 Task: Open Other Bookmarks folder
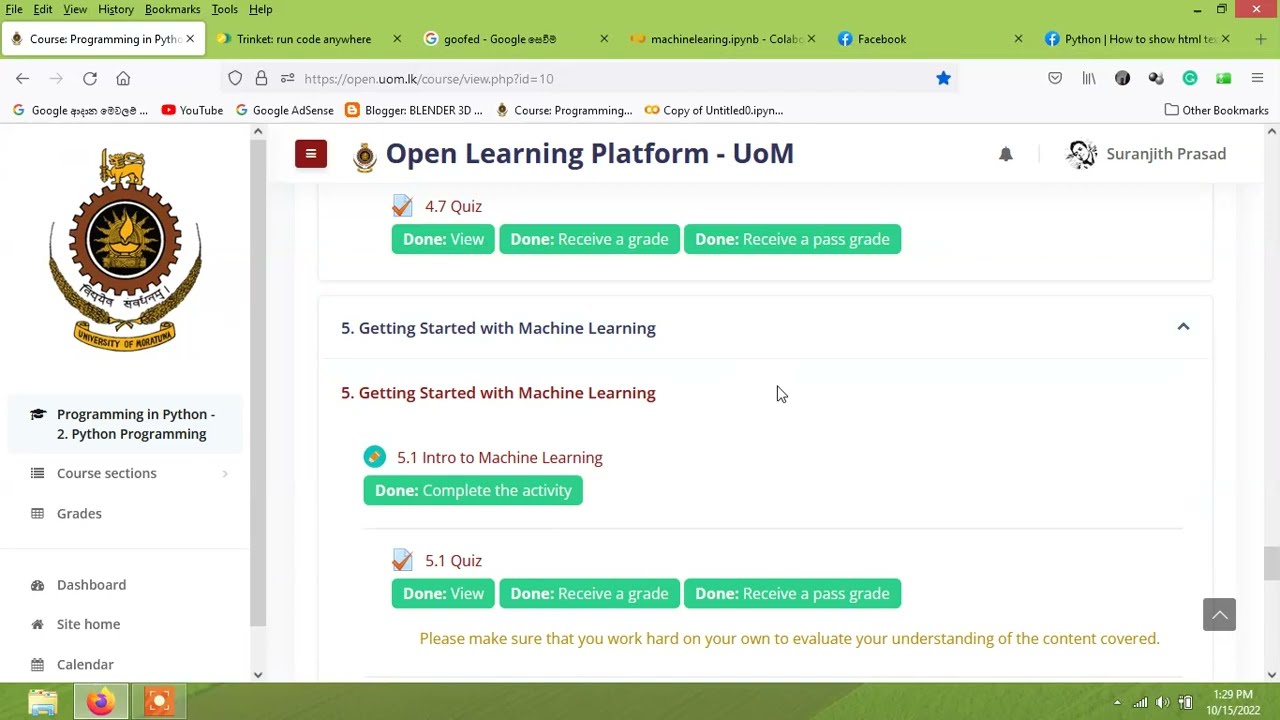click(1216, 110)
